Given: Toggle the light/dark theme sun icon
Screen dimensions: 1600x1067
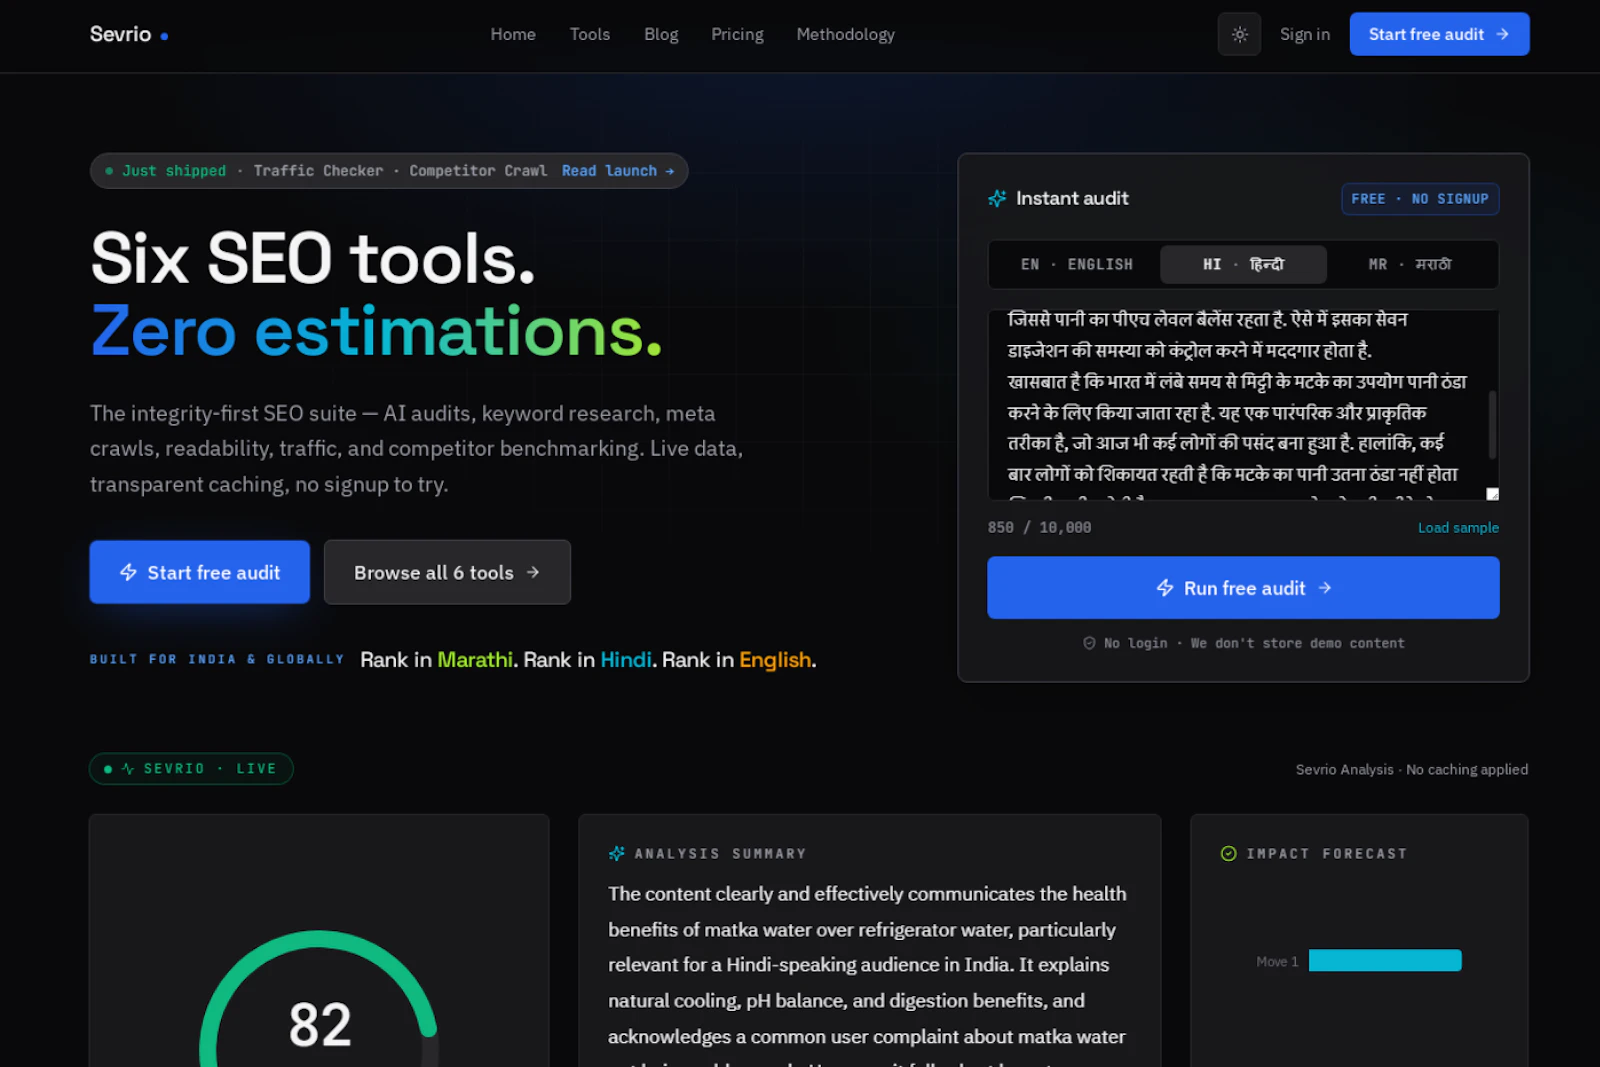Looking at the screenshot, I should (x=1239, y=34).
